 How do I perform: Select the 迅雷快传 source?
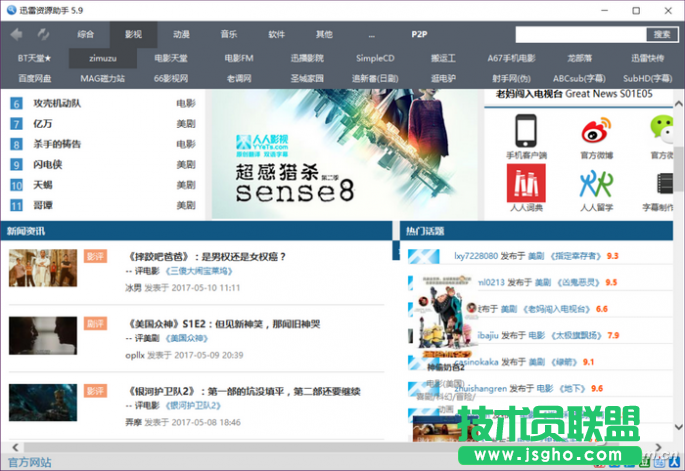(x=648, y=58)
